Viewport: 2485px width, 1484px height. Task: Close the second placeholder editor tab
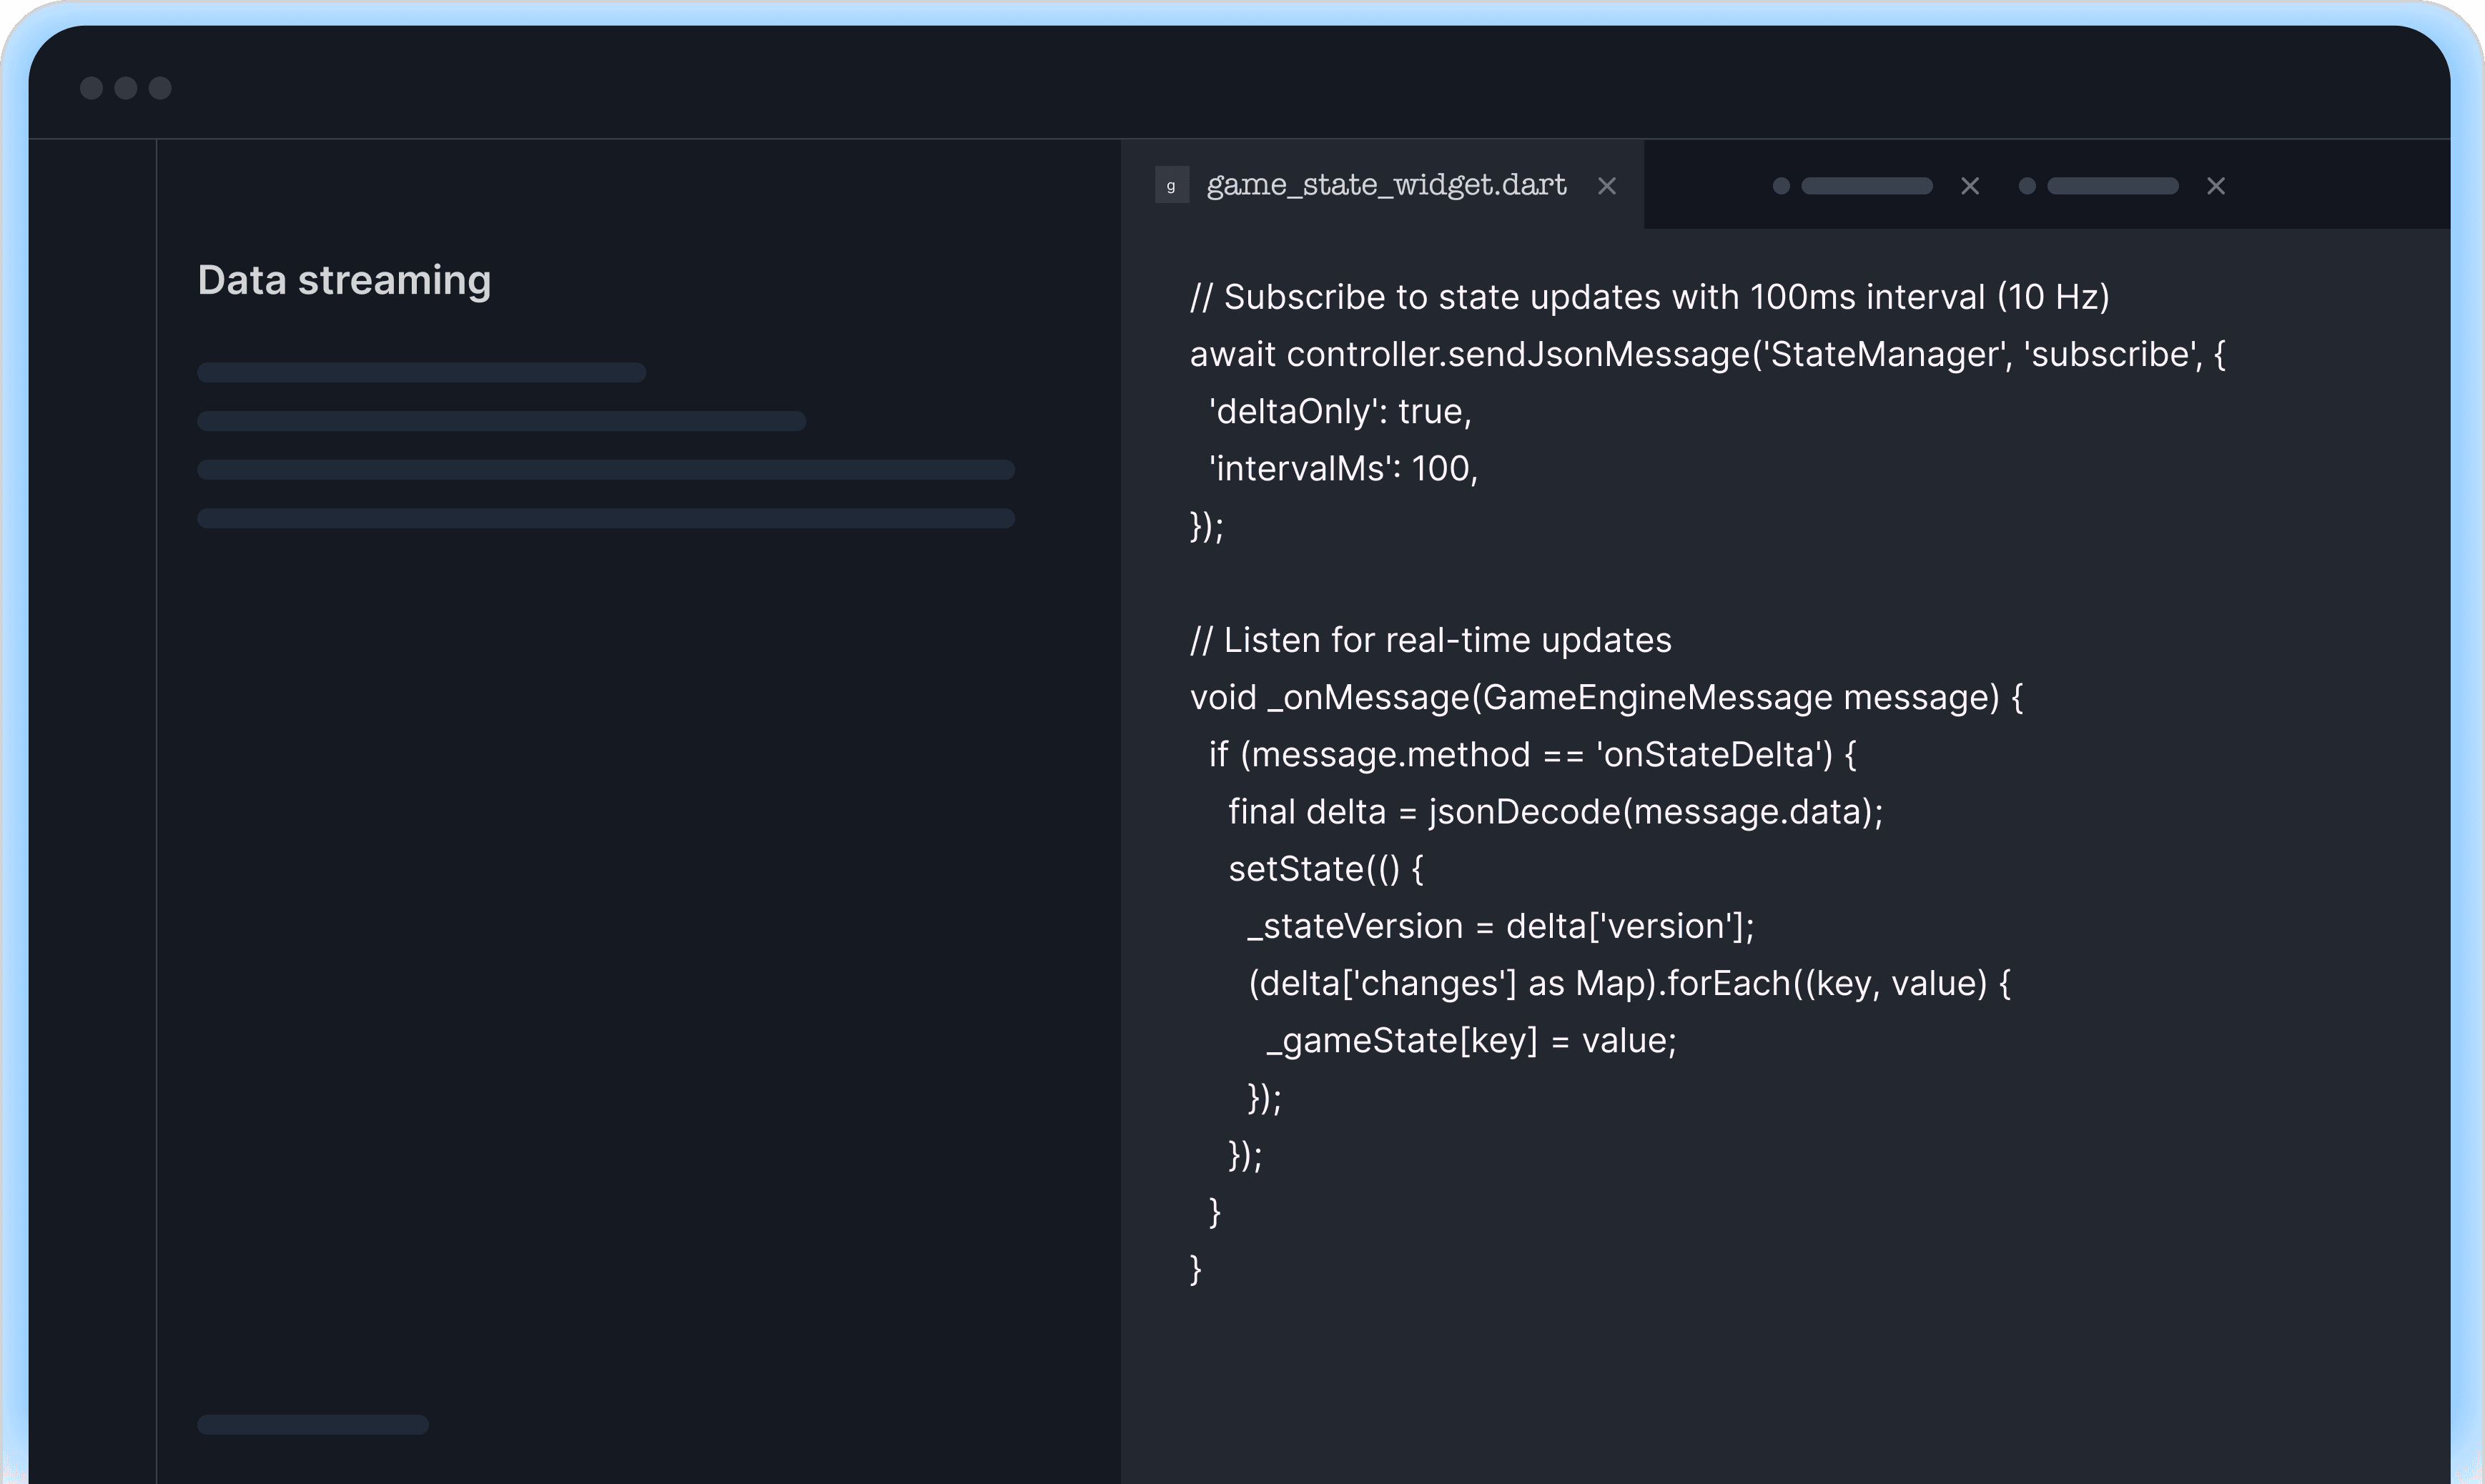1969,187
